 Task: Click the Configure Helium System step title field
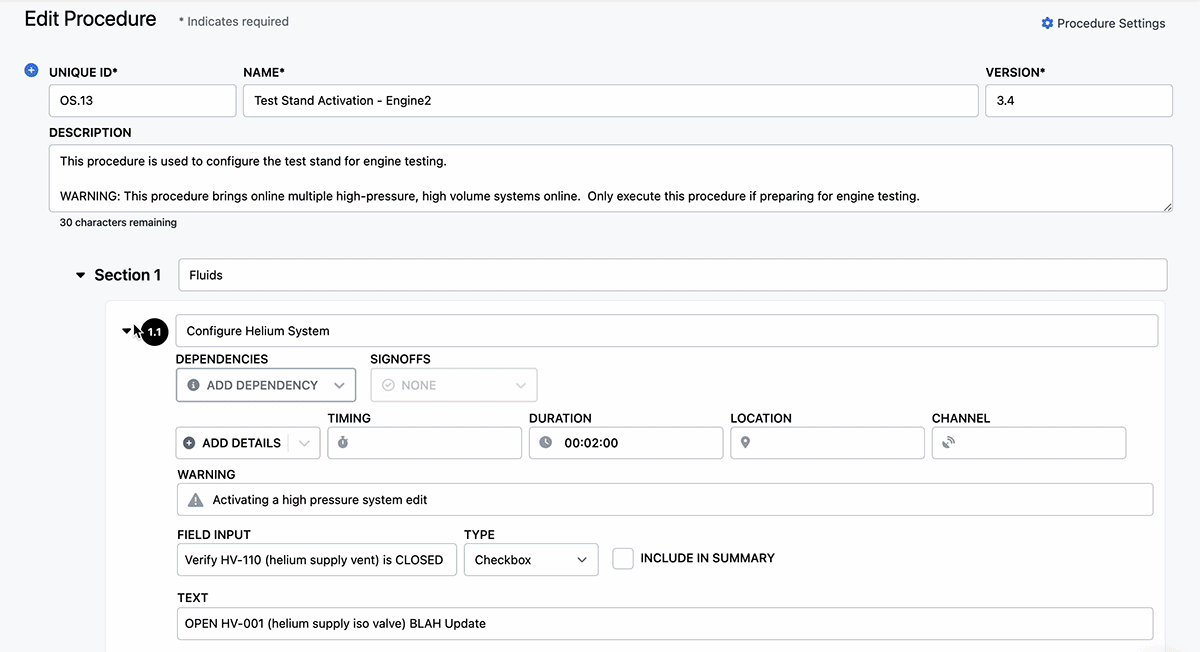pos(667,331)
